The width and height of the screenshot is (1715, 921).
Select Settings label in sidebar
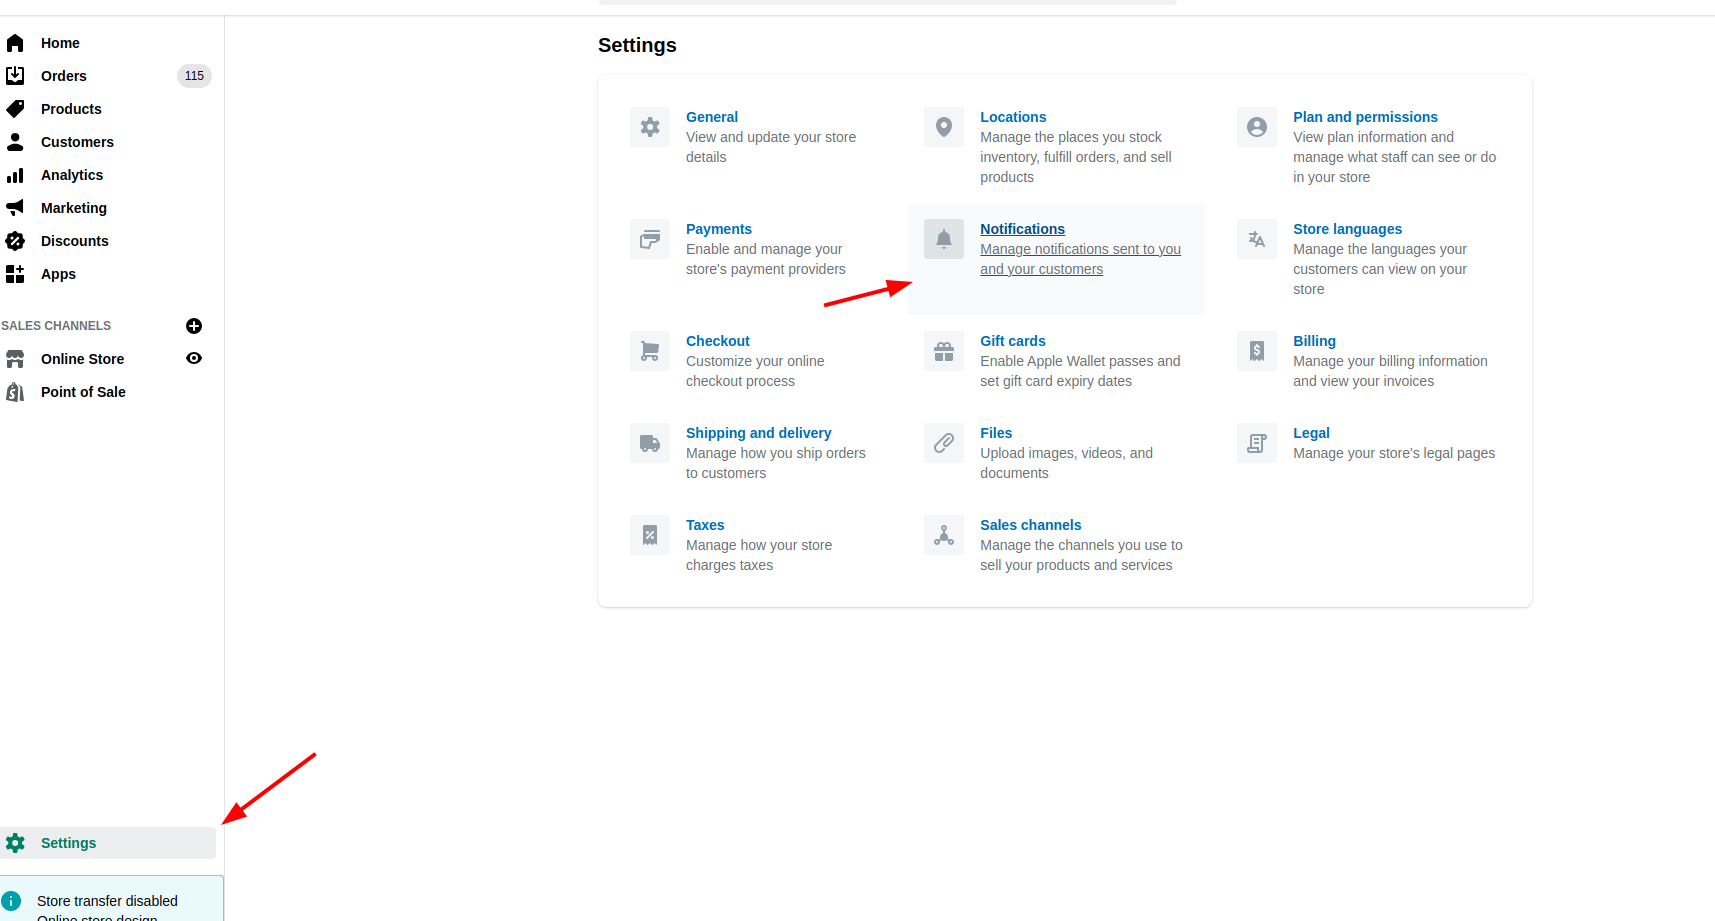69,843
